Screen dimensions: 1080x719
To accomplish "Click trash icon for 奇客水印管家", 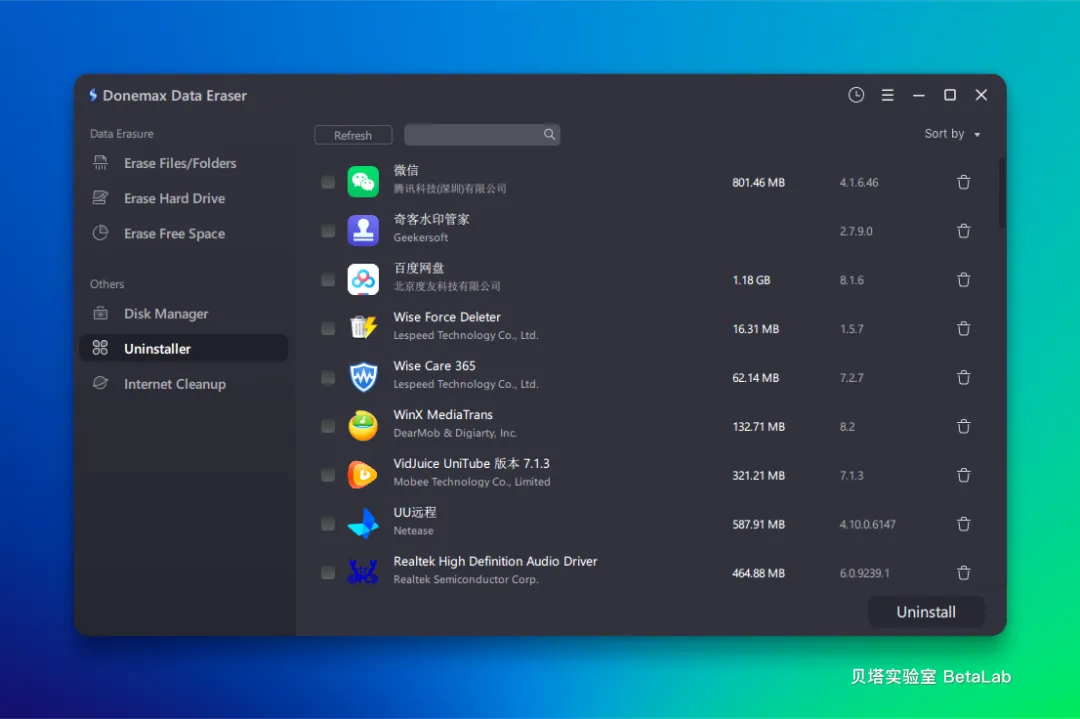I will (x=964, y=231).
